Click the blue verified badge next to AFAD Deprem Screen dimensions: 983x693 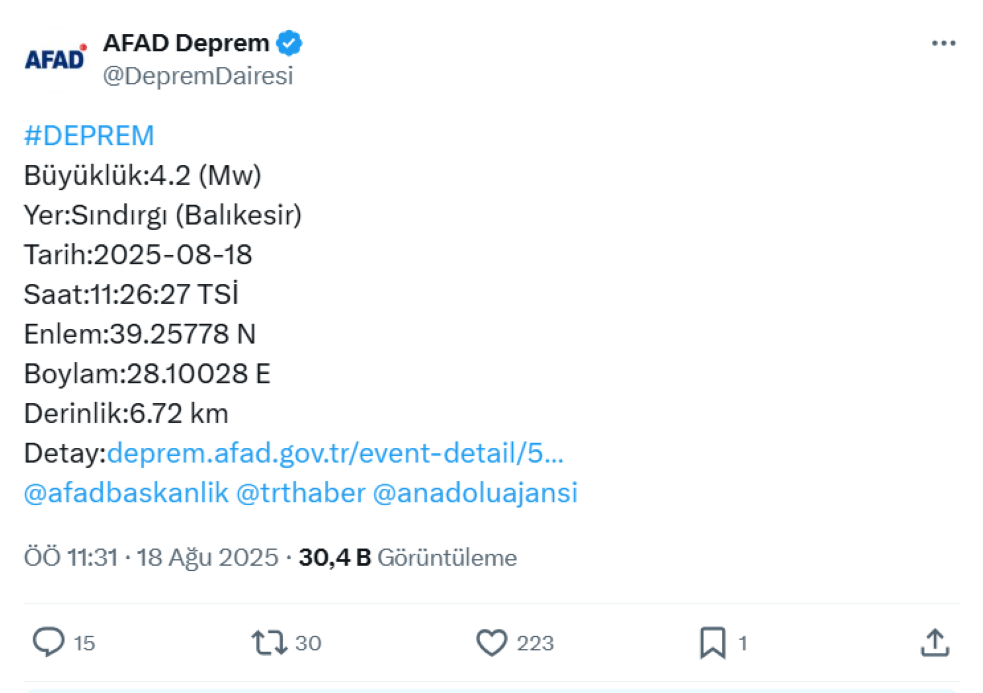click(x=290, y=41)
